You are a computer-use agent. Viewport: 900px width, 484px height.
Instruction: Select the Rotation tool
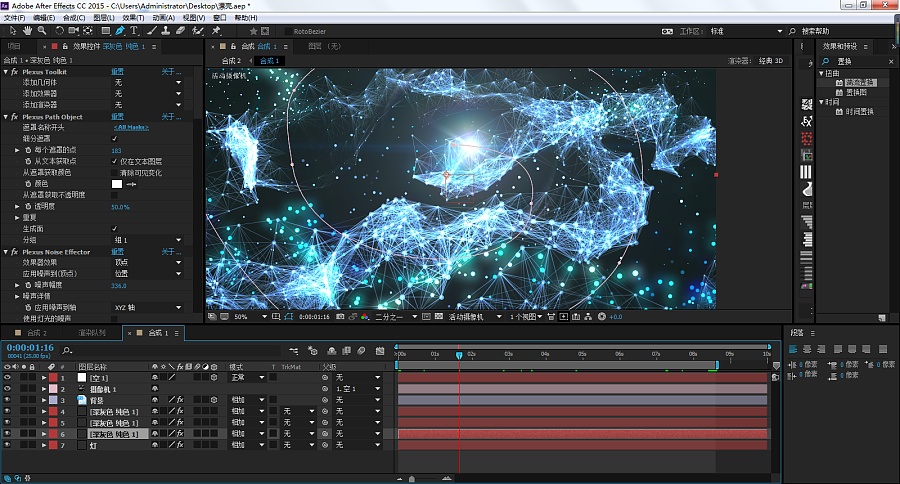59,31
